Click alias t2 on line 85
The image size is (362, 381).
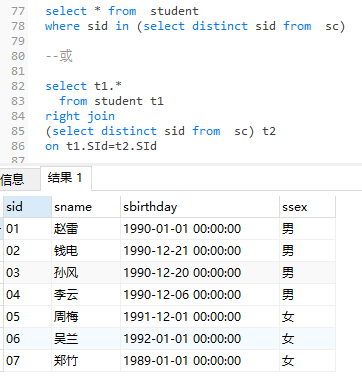[x=269, y=131]
